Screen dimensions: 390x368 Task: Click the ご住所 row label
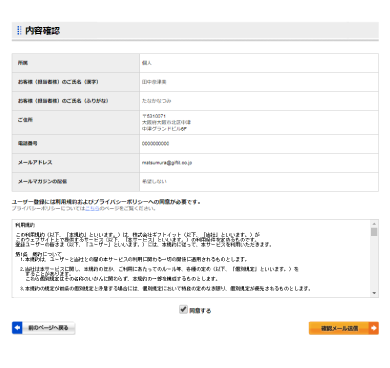(25, 120)
